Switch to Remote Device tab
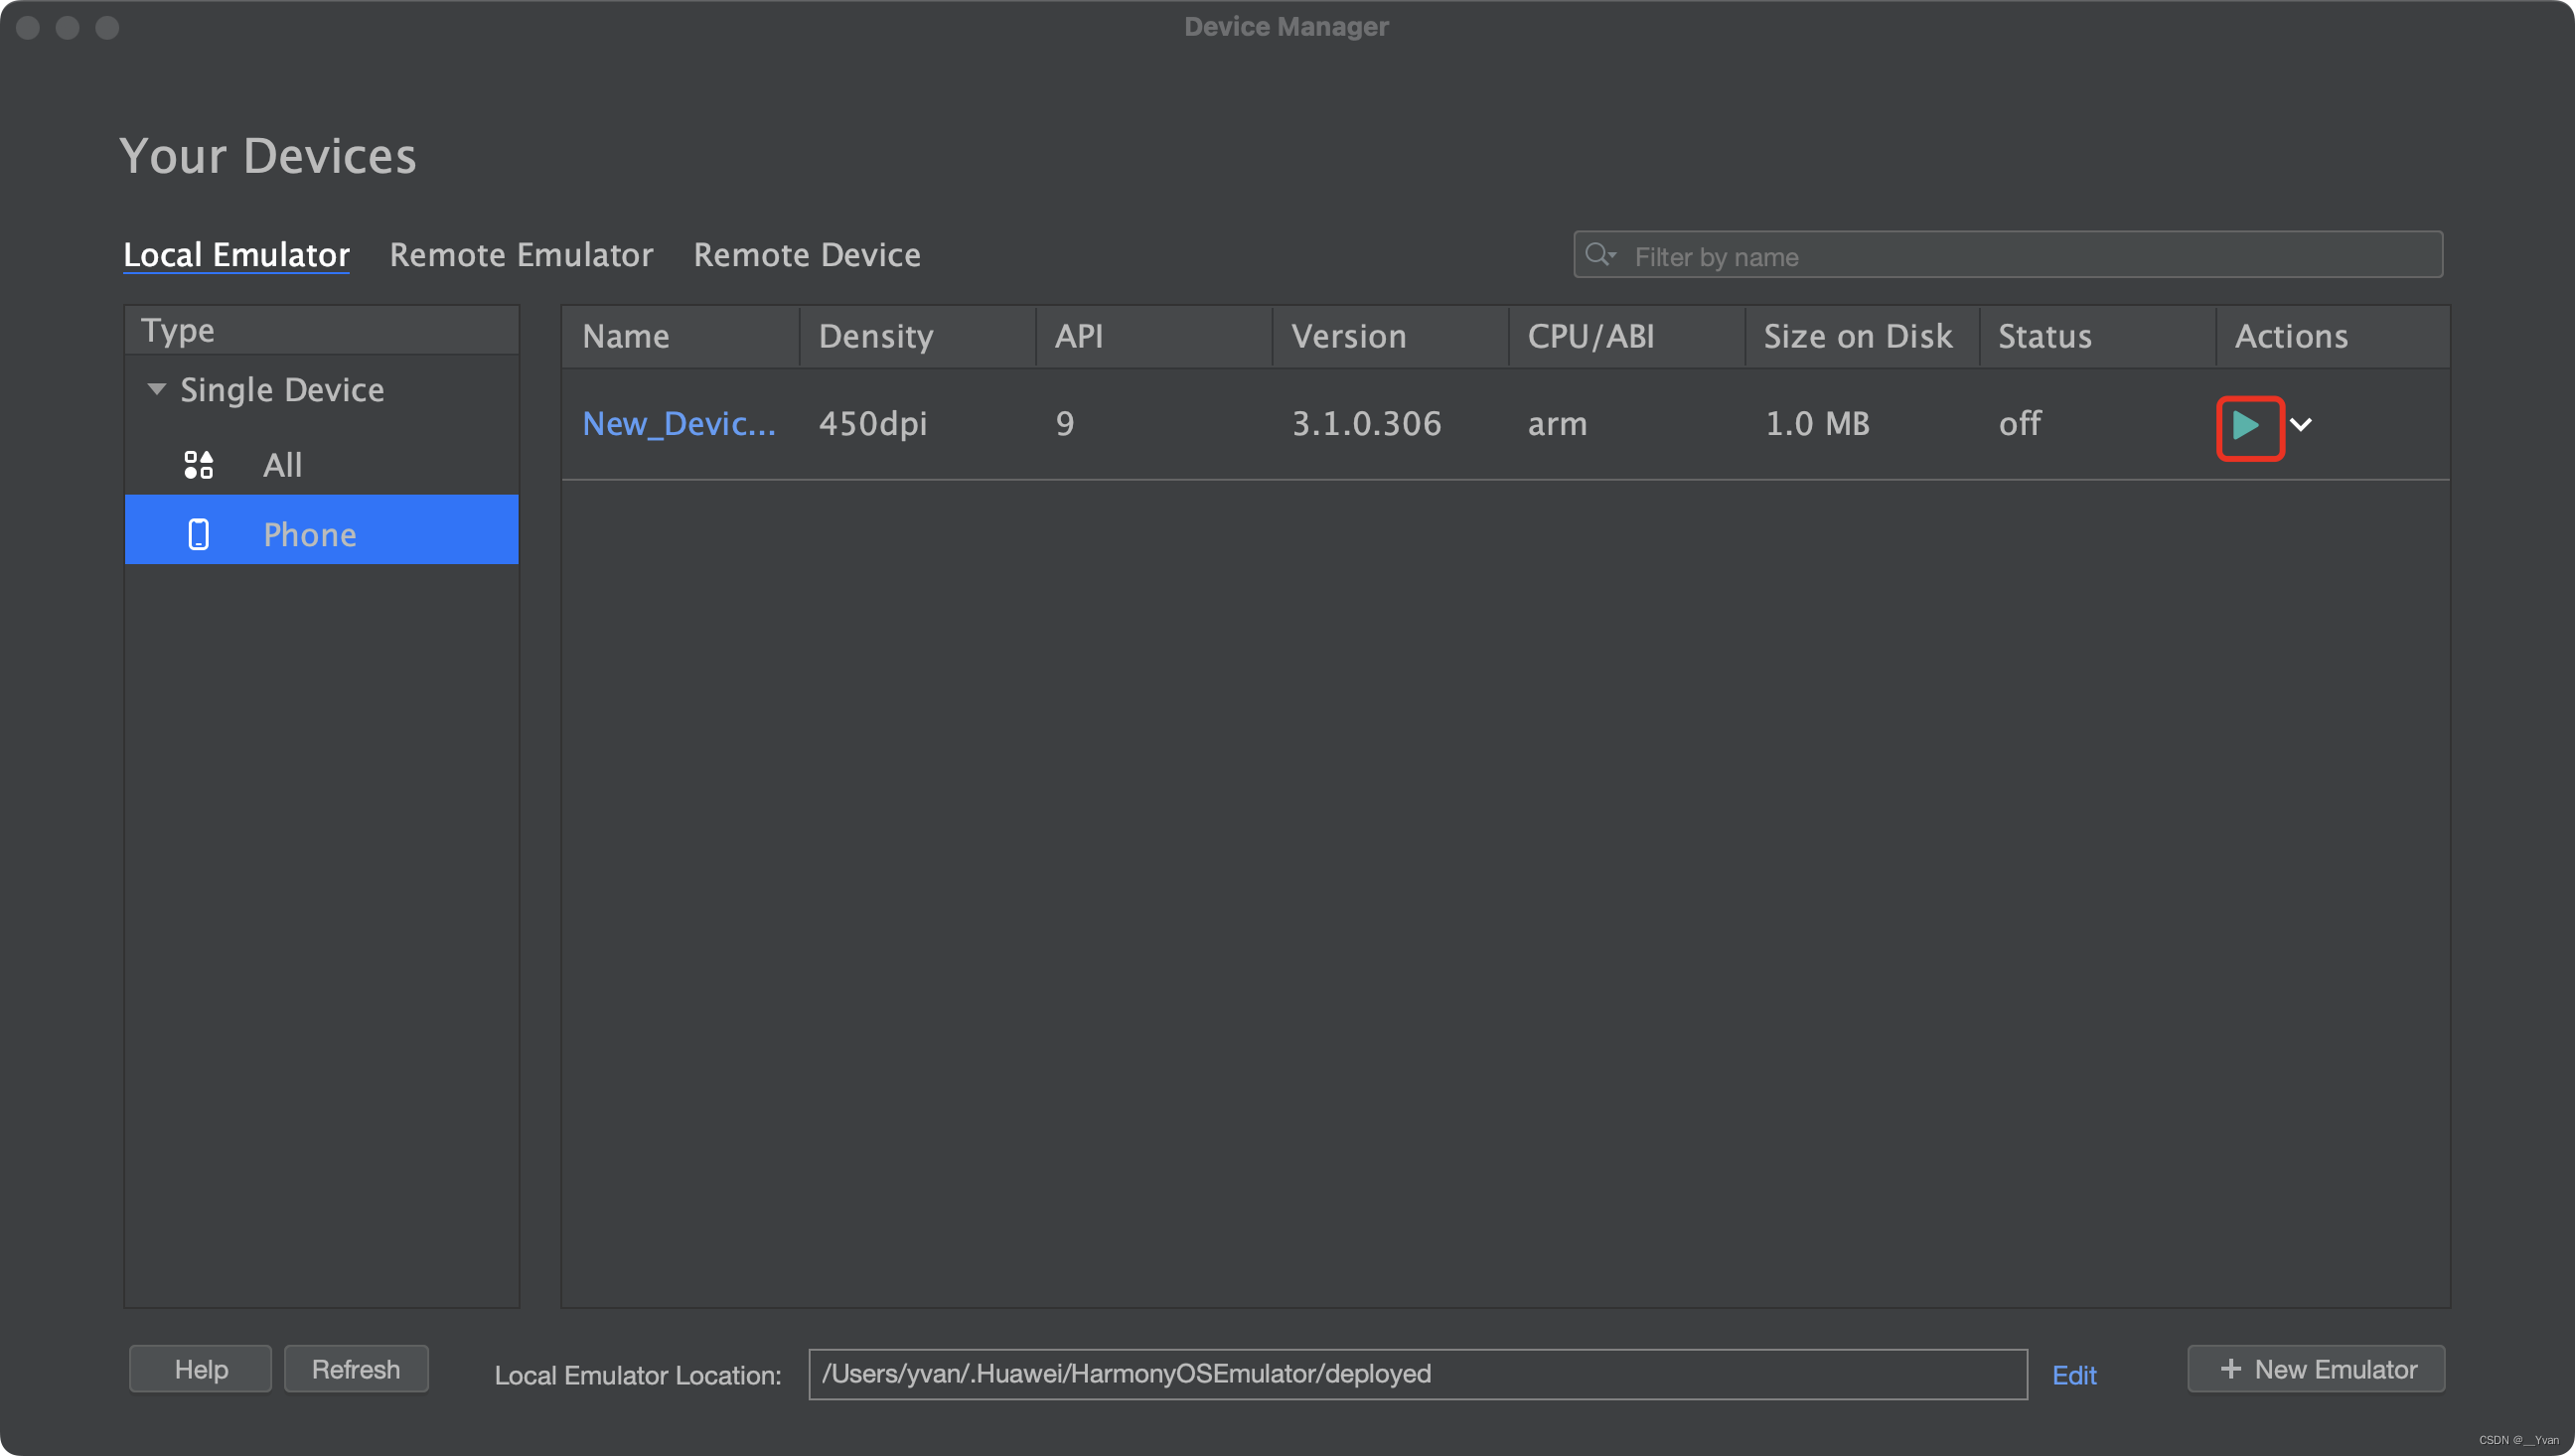This screenshot has width=2575, height=1456. click(805, 251)
